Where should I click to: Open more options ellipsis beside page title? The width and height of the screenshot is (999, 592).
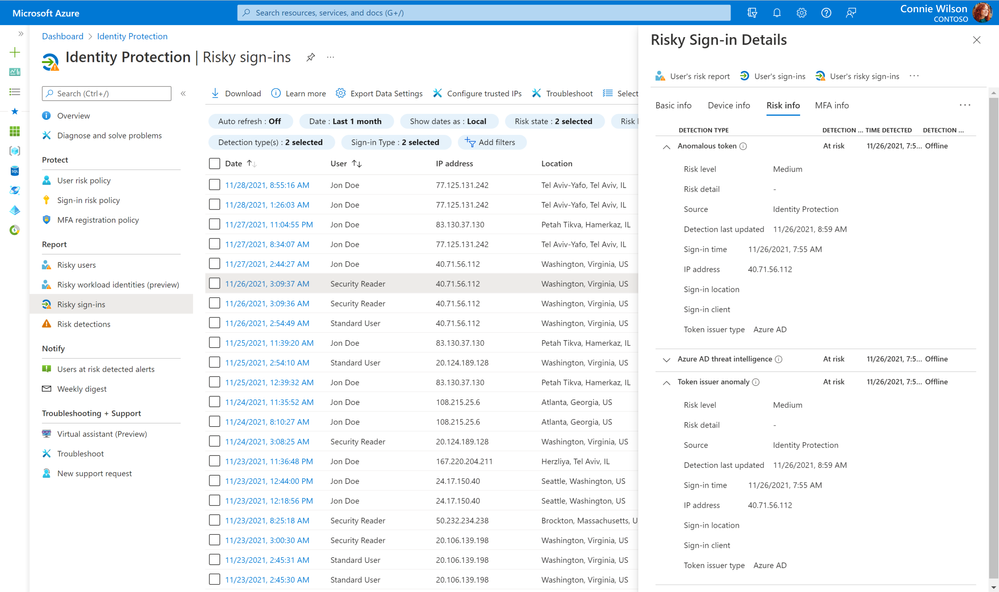[330, 57]
